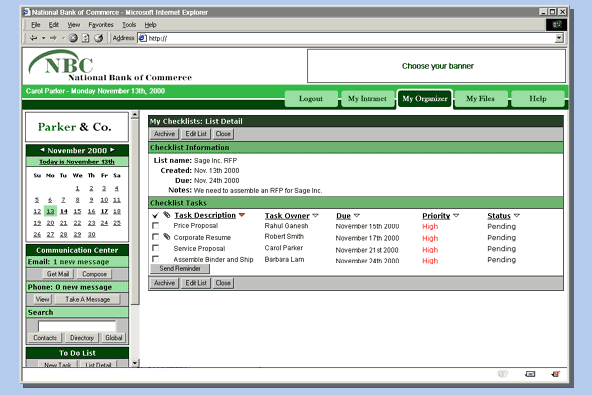Go to next month in calendar
The height and width of the screenshot is (395, 592).
pos(112,150)
